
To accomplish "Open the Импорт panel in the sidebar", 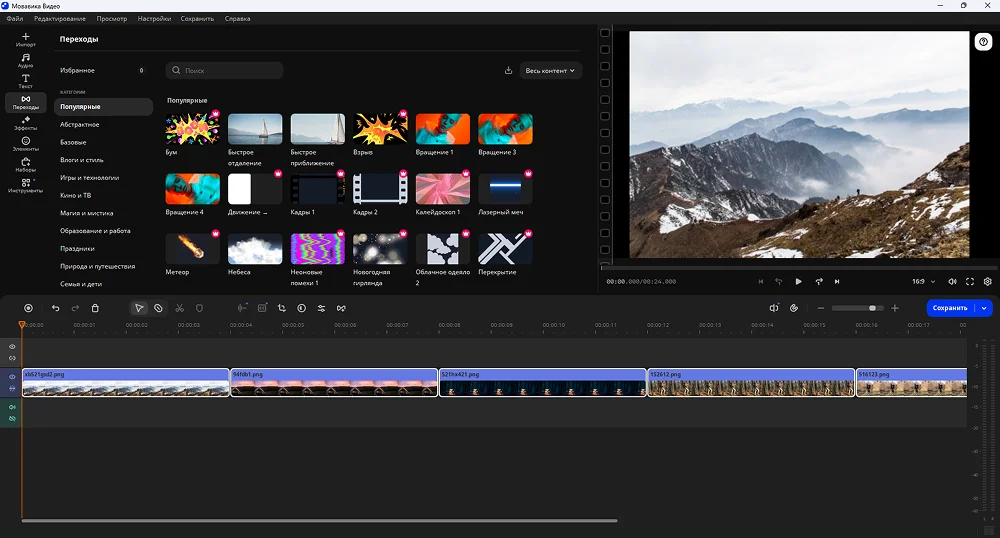I will 26,40.
